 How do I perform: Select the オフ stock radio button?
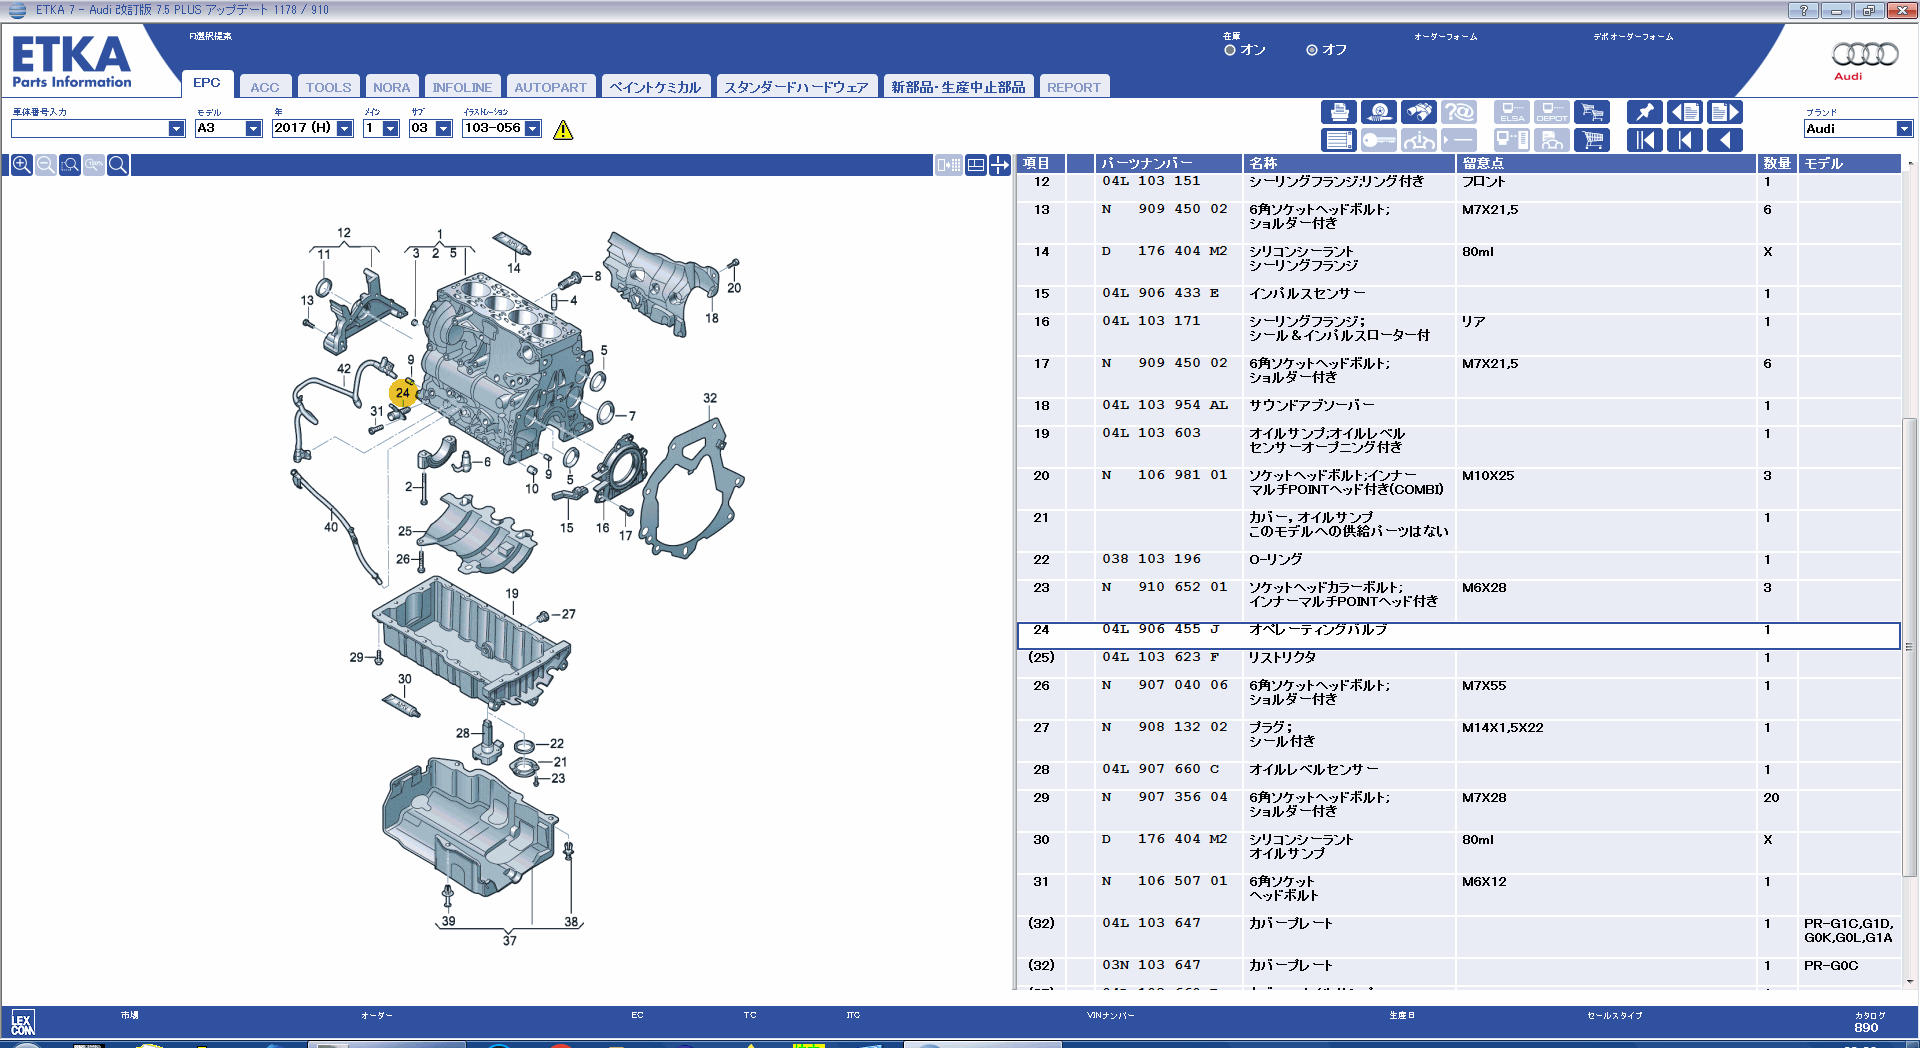click(x=1312, y=50)
